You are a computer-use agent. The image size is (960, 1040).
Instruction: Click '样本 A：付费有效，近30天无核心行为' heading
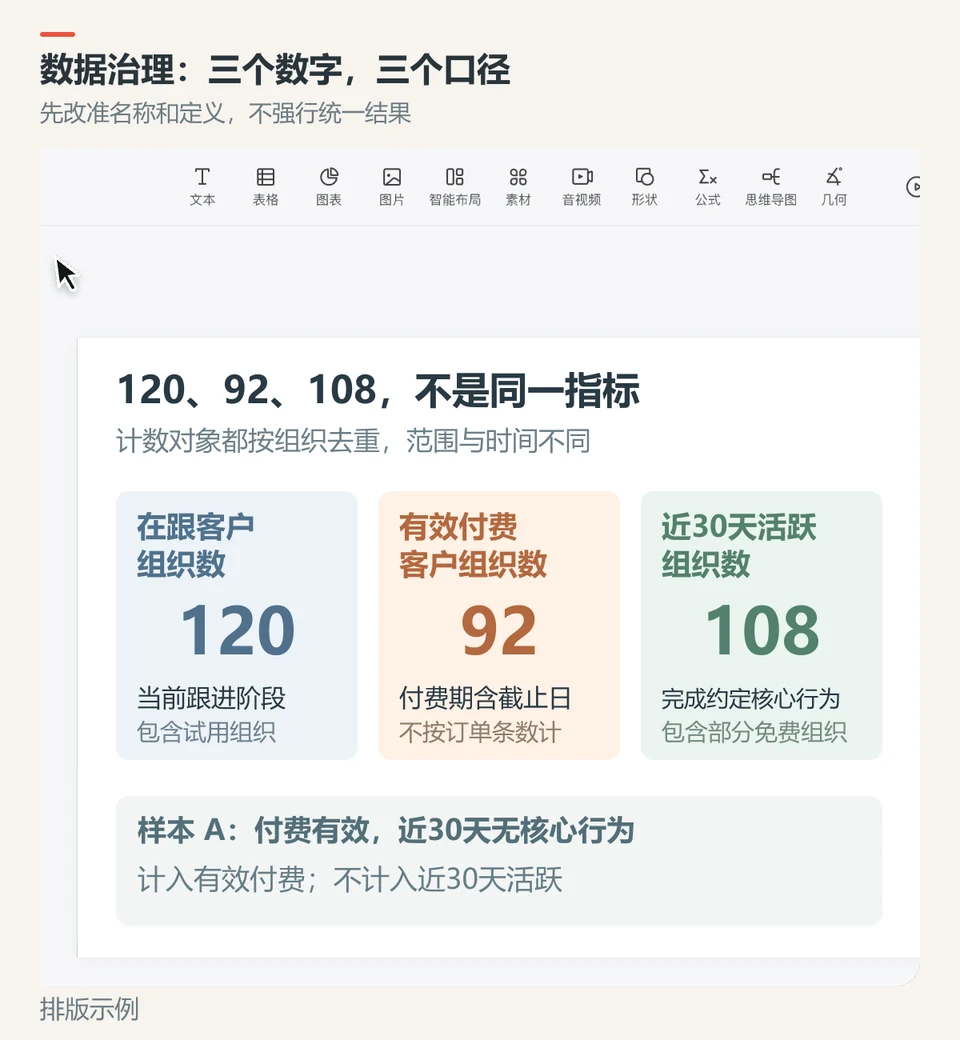(385, 830)
